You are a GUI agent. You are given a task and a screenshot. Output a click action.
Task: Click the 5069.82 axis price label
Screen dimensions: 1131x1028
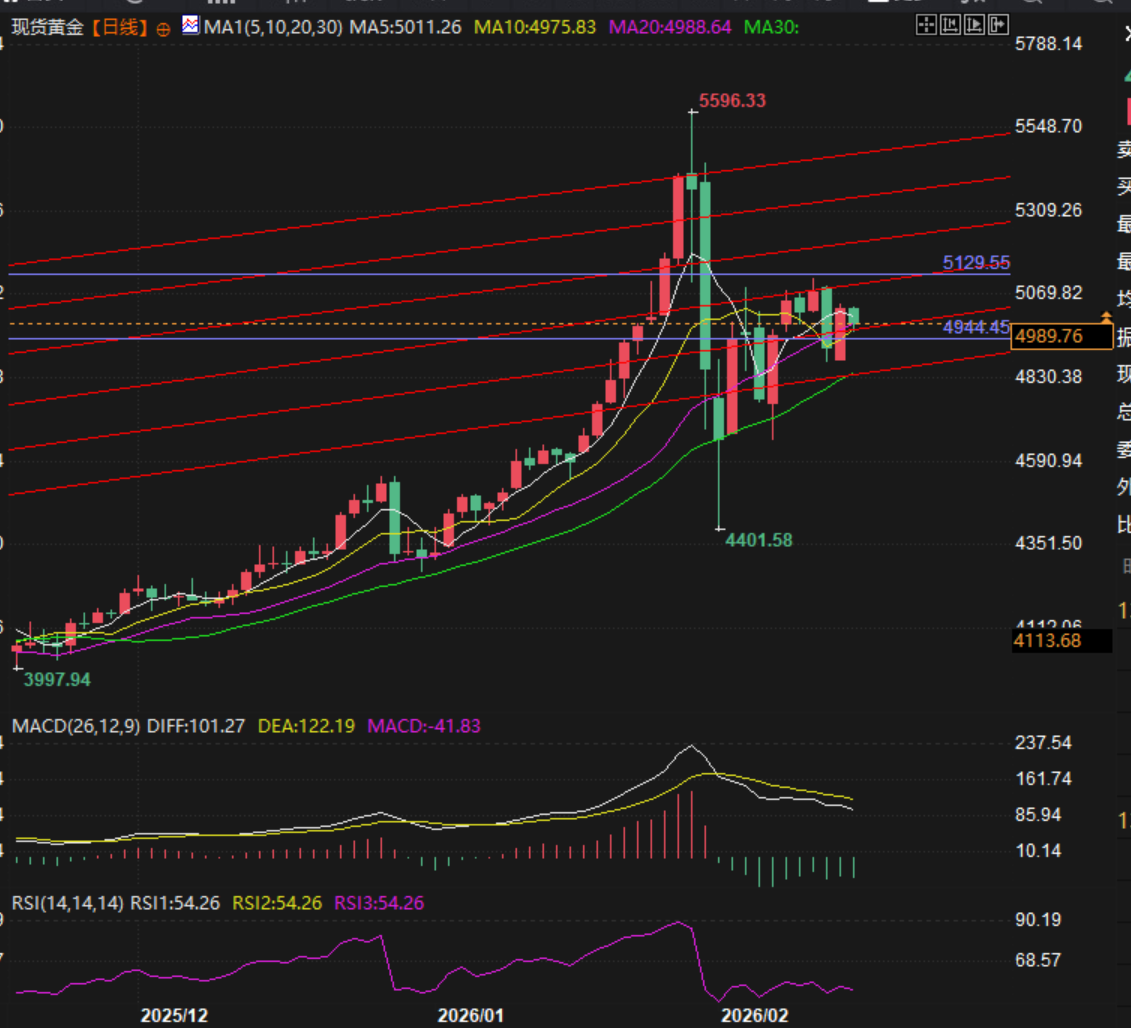coord(1048,293)
